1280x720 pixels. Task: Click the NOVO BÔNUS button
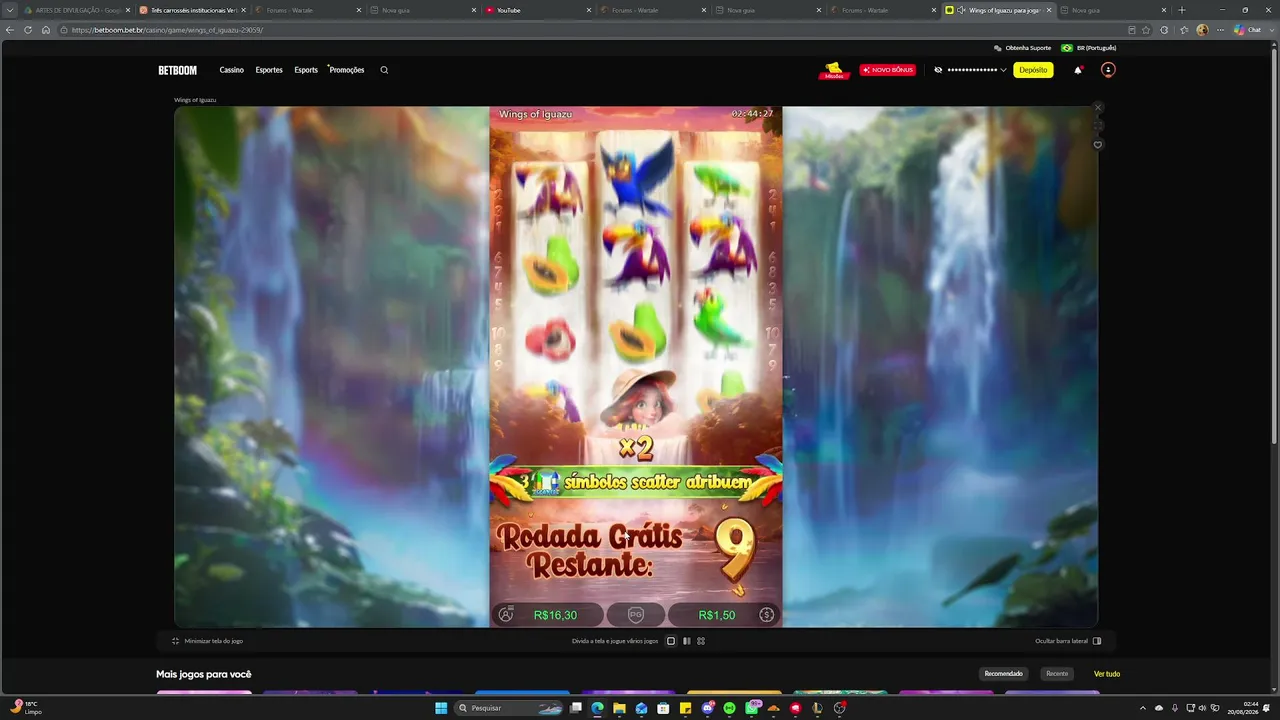pos(887,70)
